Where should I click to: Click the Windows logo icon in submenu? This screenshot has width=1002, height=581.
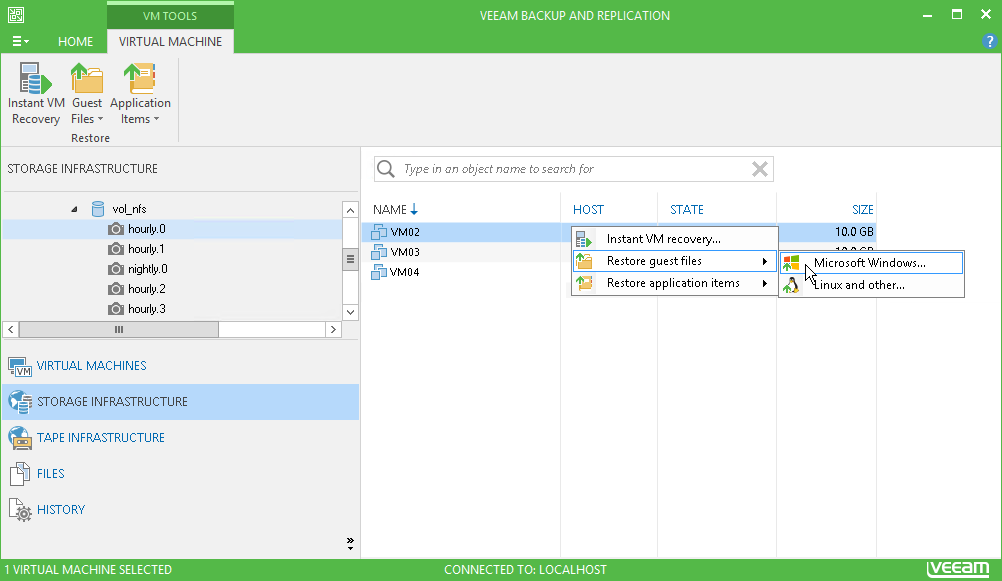[791, 263]
